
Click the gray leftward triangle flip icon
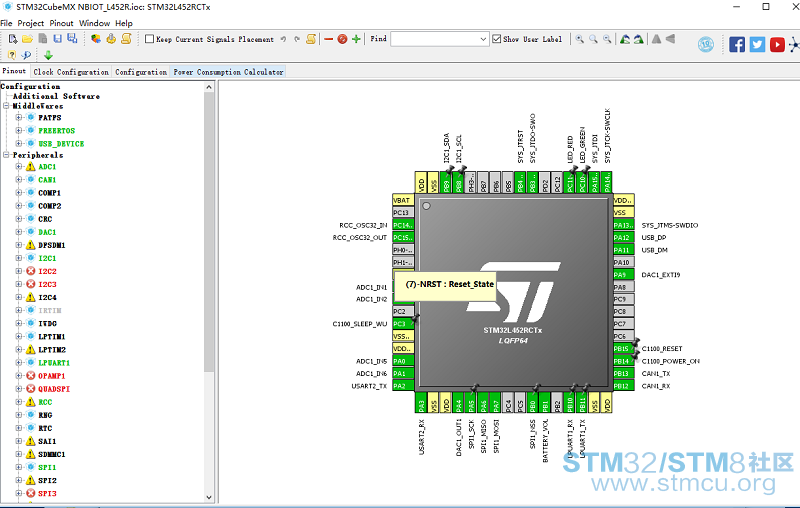tap(670, 39)
